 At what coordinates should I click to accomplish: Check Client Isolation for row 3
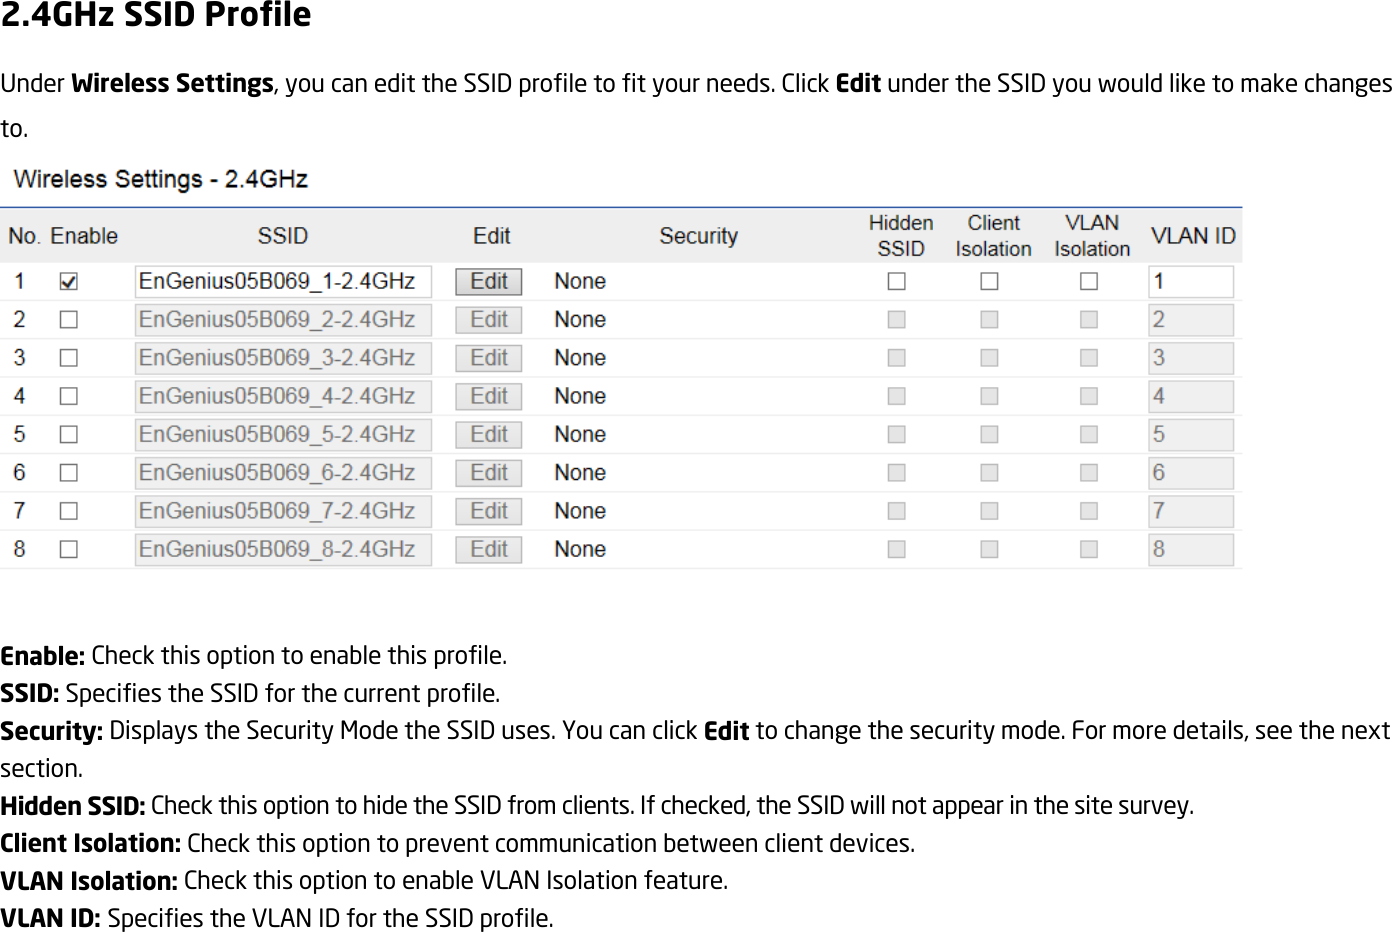[989, 358]
